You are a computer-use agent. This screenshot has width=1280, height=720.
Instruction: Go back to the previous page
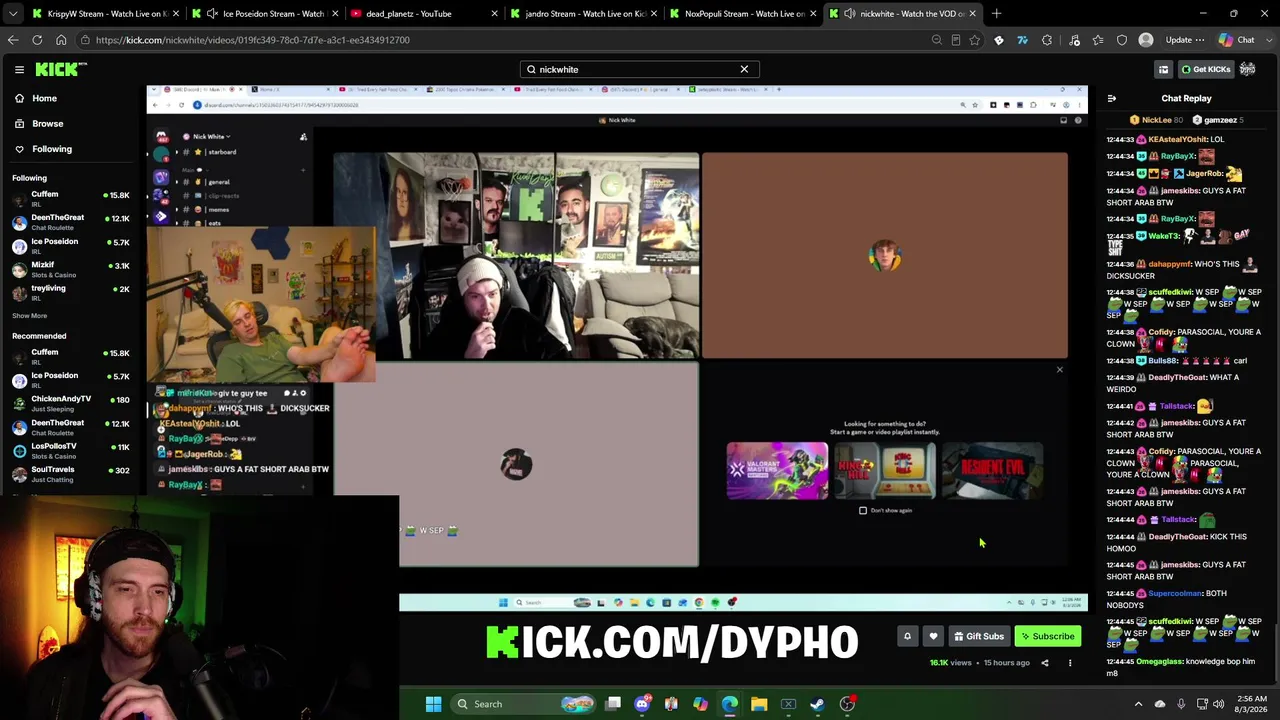click(13, 40)
